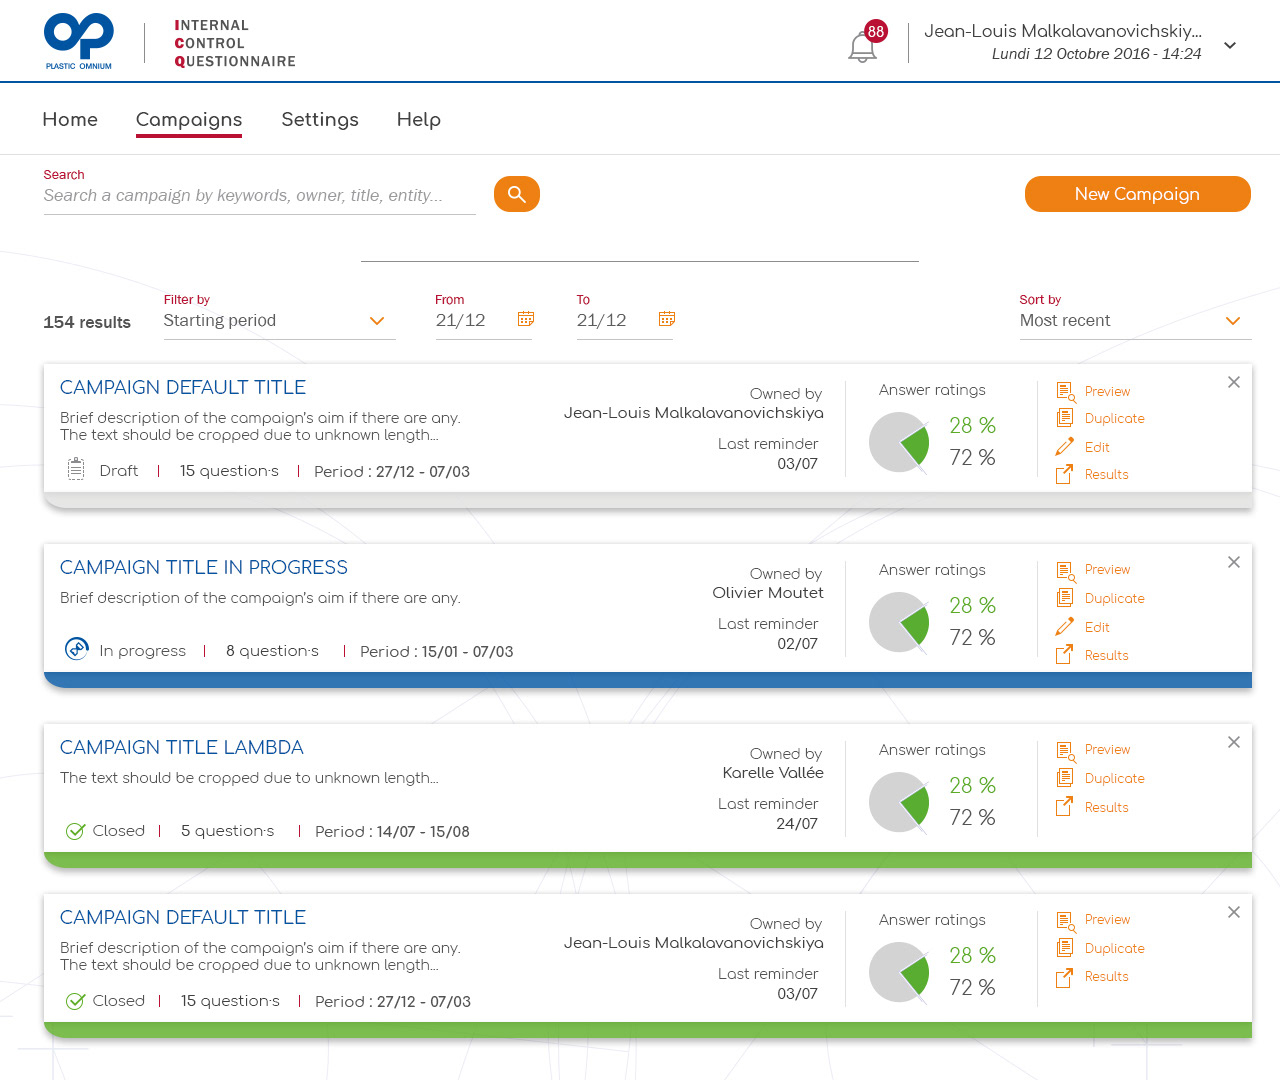
Task: Open the Help tab
Action: 419,120
